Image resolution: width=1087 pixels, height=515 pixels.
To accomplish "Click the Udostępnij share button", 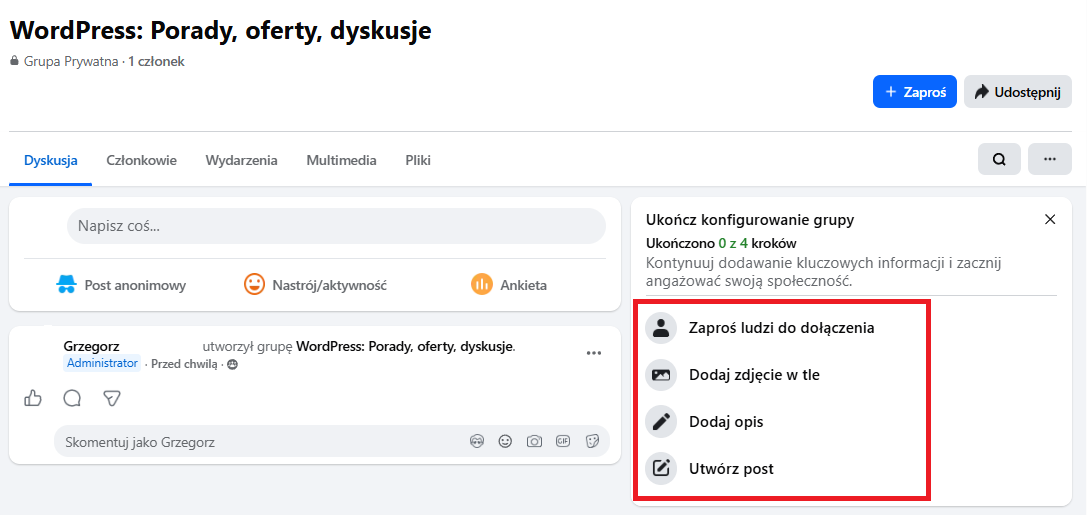I will pyautogui.click(x=1018, y=91).
